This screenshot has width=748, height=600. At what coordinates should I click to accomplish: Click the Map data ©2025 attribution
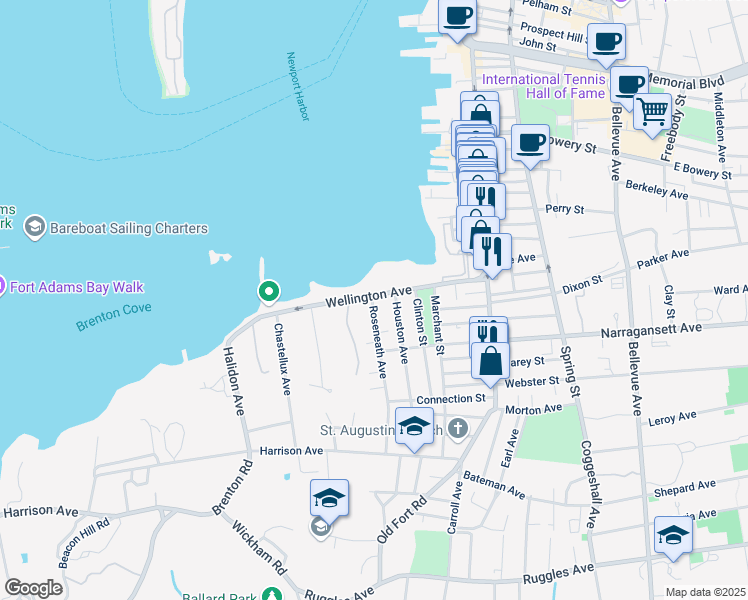(705, 592)
